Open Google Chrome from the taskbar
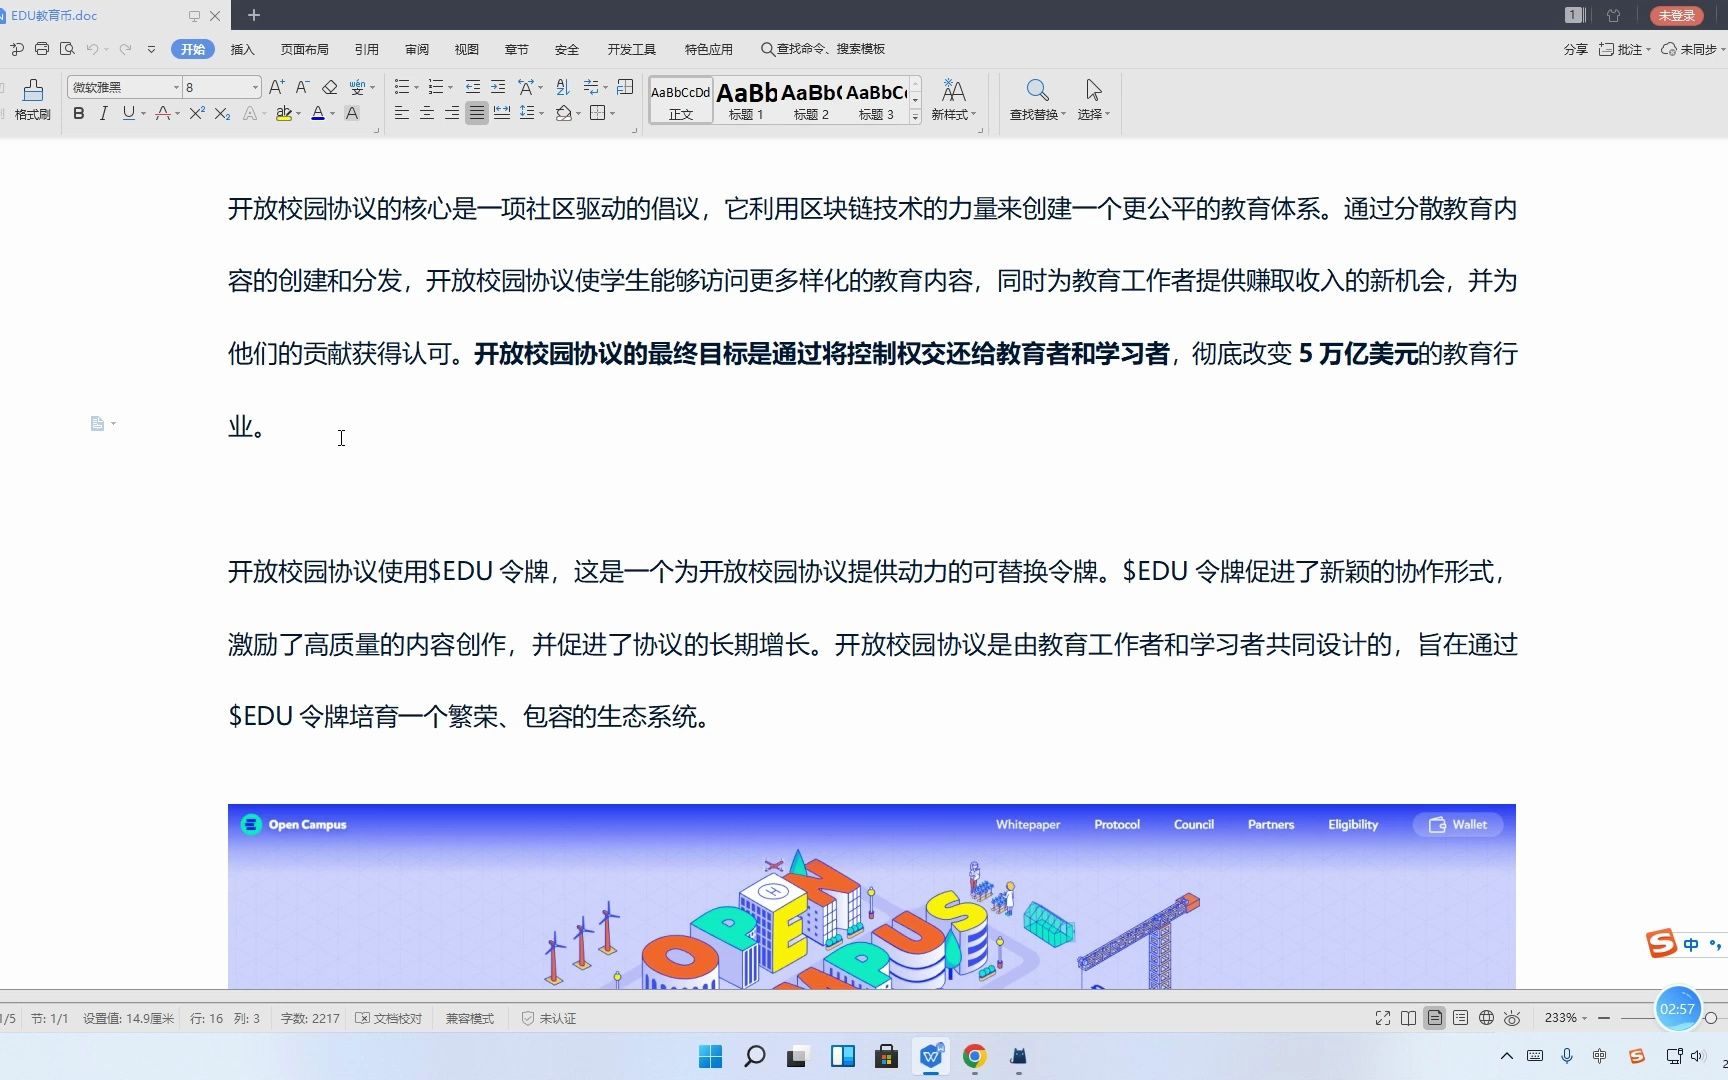The height and width of the screenshot is (1080, 1728). tap(975, 1056)
